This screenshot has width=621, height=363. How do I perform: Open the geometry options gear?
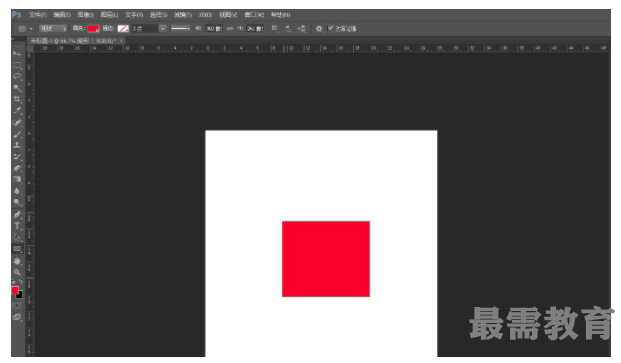click(319, 29)
